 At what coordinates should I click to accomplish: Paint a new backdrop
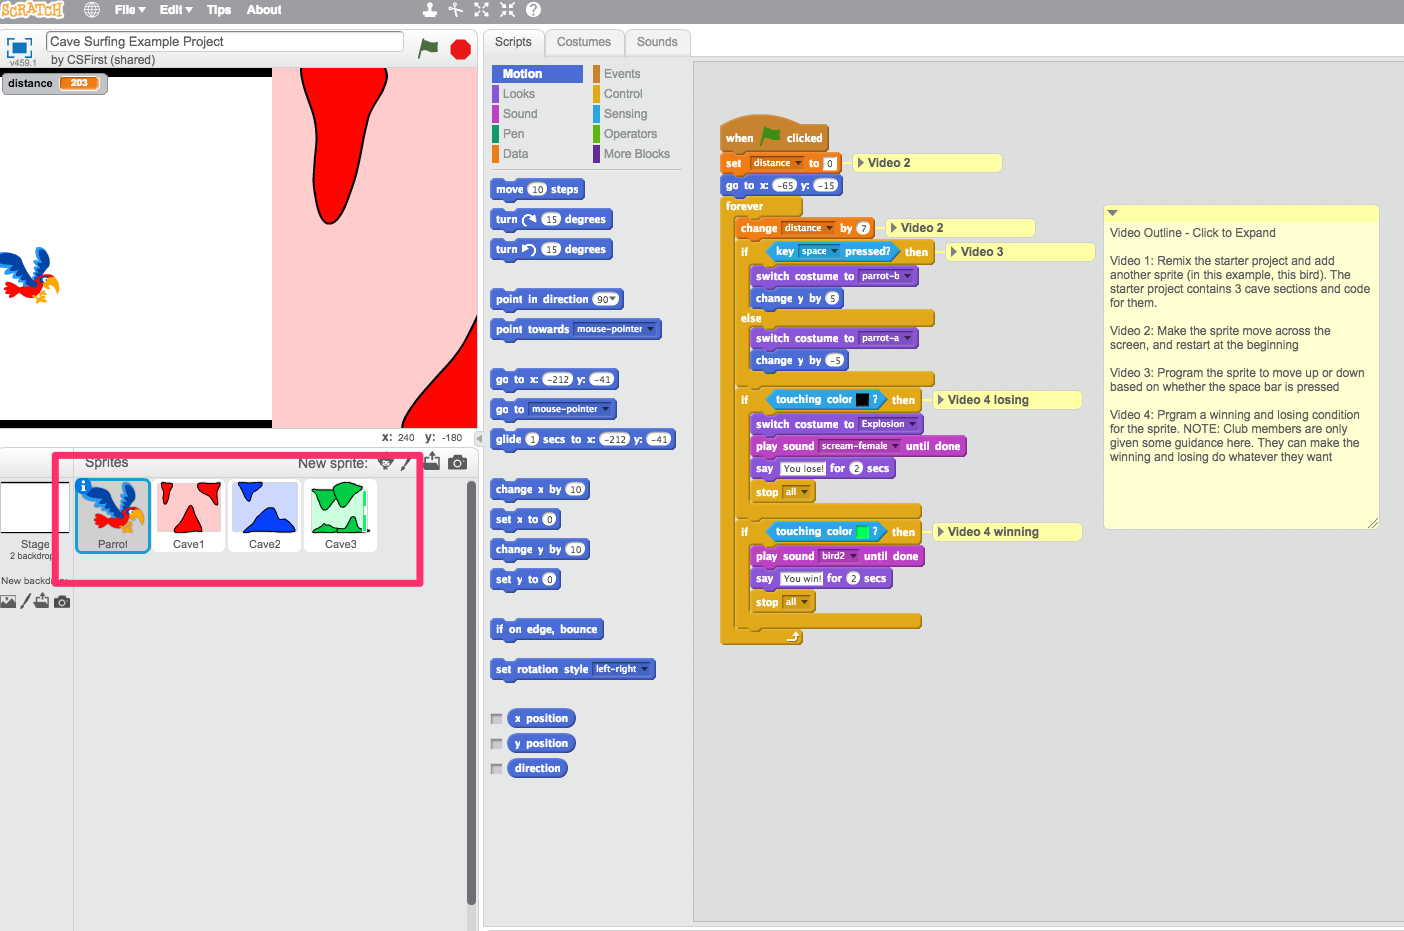coord(26,601)
